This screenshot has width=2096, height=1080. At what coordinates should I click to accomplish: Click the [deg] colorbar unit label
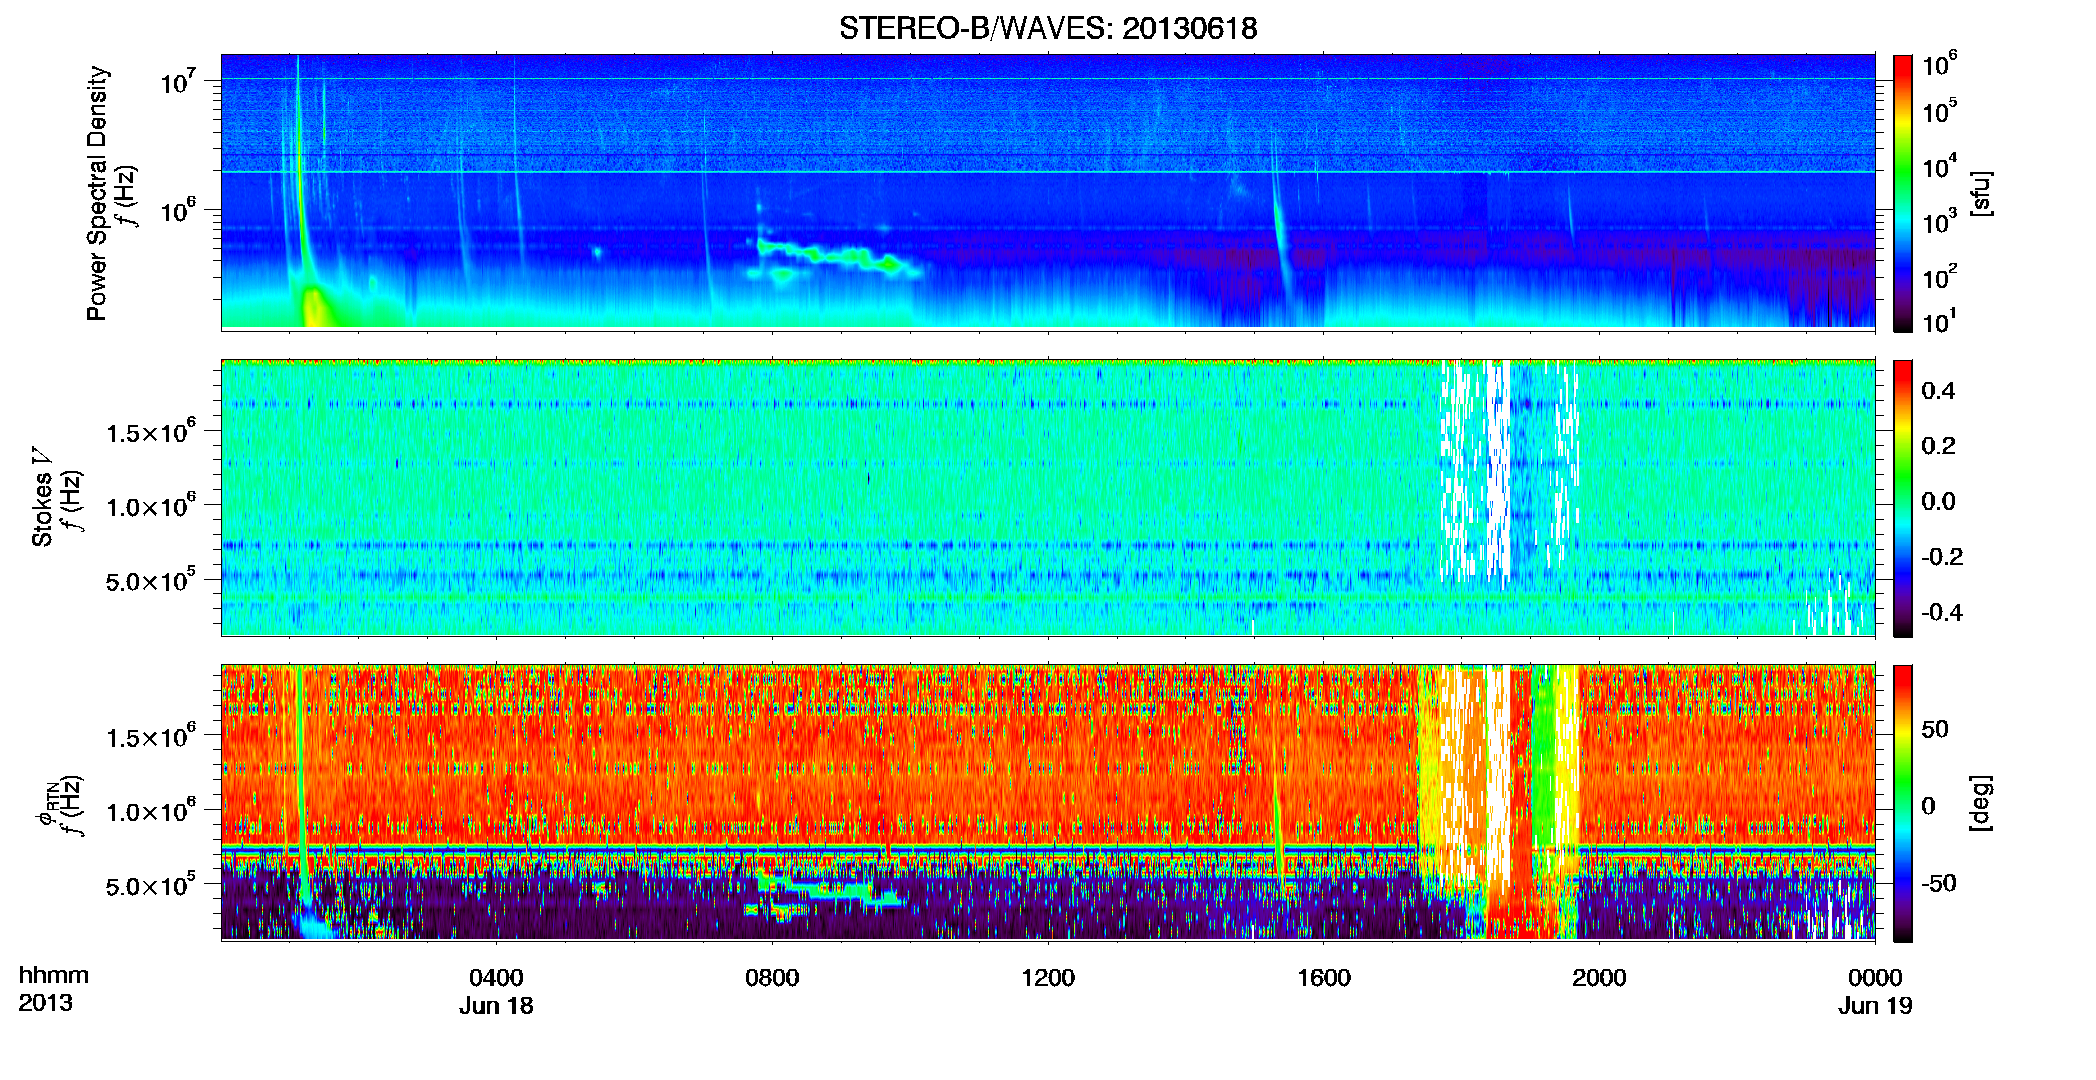1981,803
